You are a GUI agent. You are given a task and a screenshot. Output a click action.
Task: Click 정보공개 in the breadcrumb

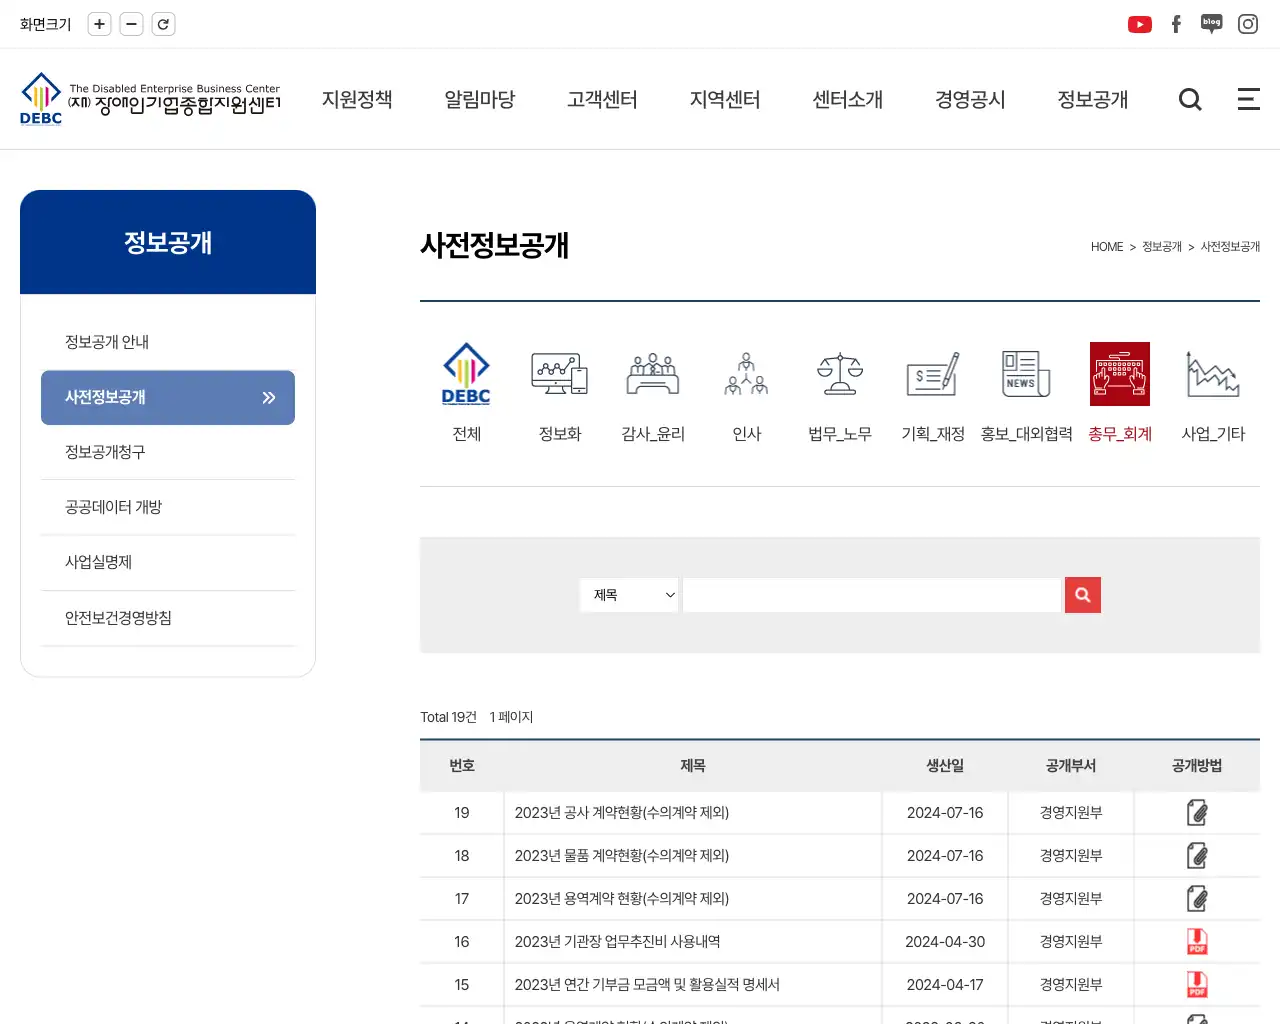point(1162,247)
